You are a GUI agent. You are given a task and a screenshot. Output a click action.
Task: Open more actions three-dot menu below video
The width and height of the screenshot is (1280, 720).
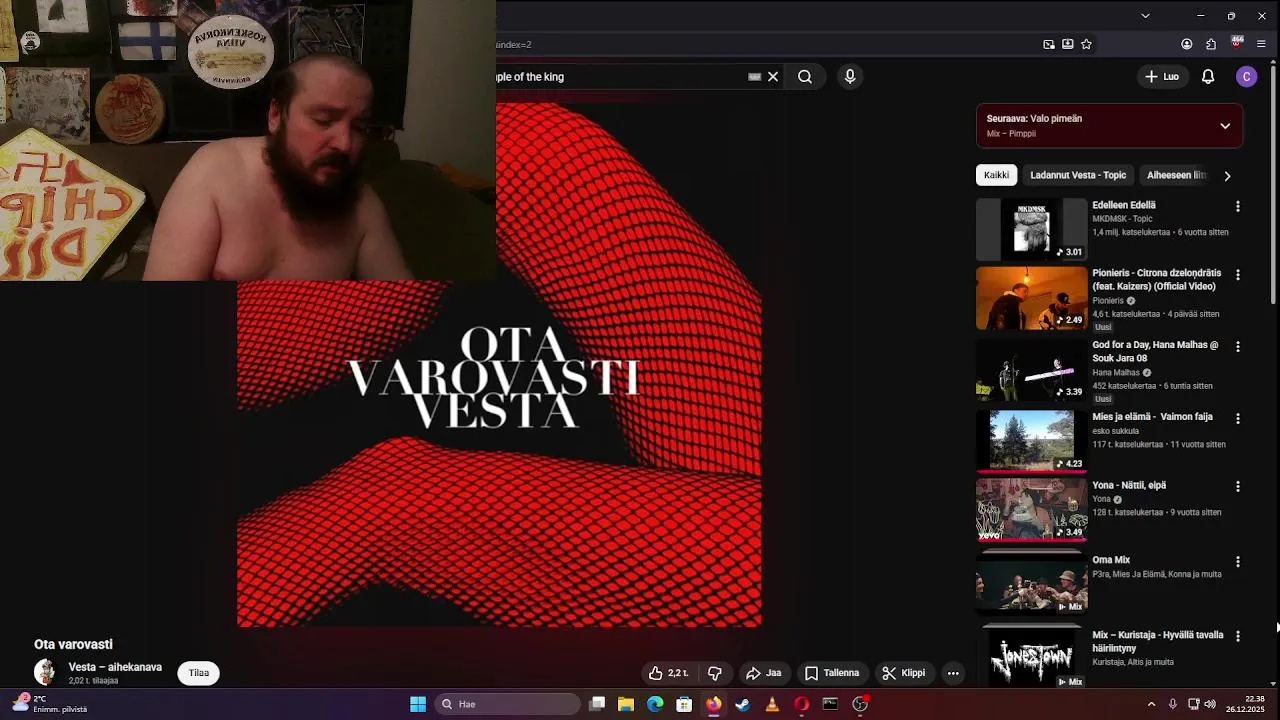pos(953,673)
